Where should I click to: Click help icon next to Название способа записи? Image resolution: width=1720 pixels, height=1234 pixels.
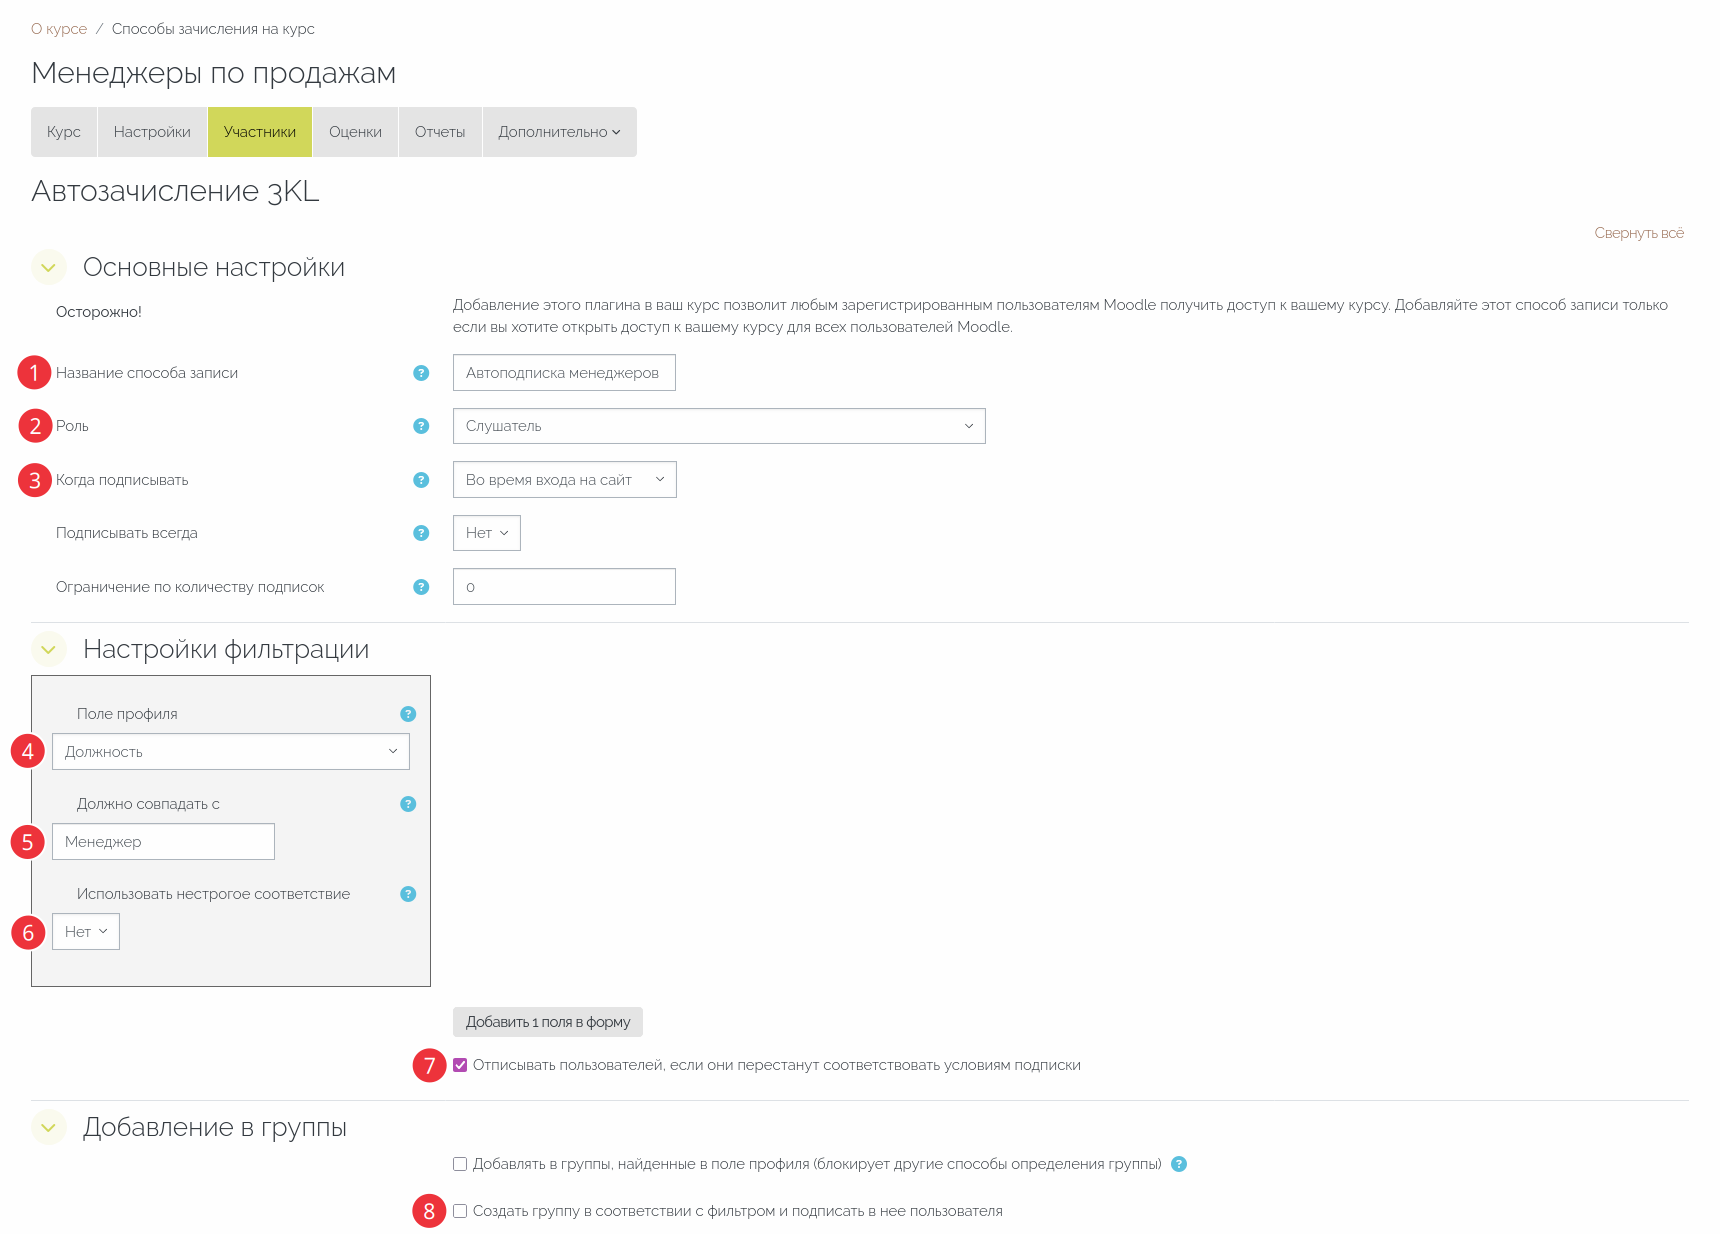pyautogui.click(x=421, y=373)
